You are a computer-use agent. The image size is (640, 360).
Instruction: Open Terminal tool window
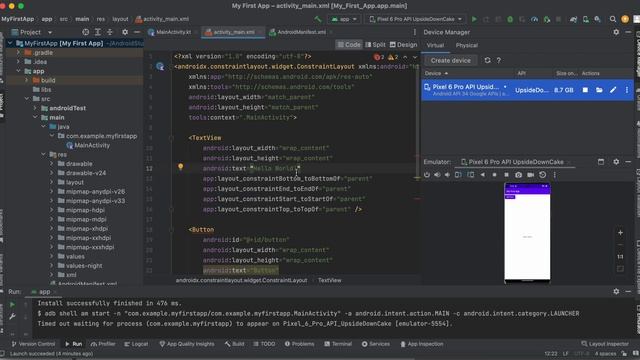click(338, 344)
